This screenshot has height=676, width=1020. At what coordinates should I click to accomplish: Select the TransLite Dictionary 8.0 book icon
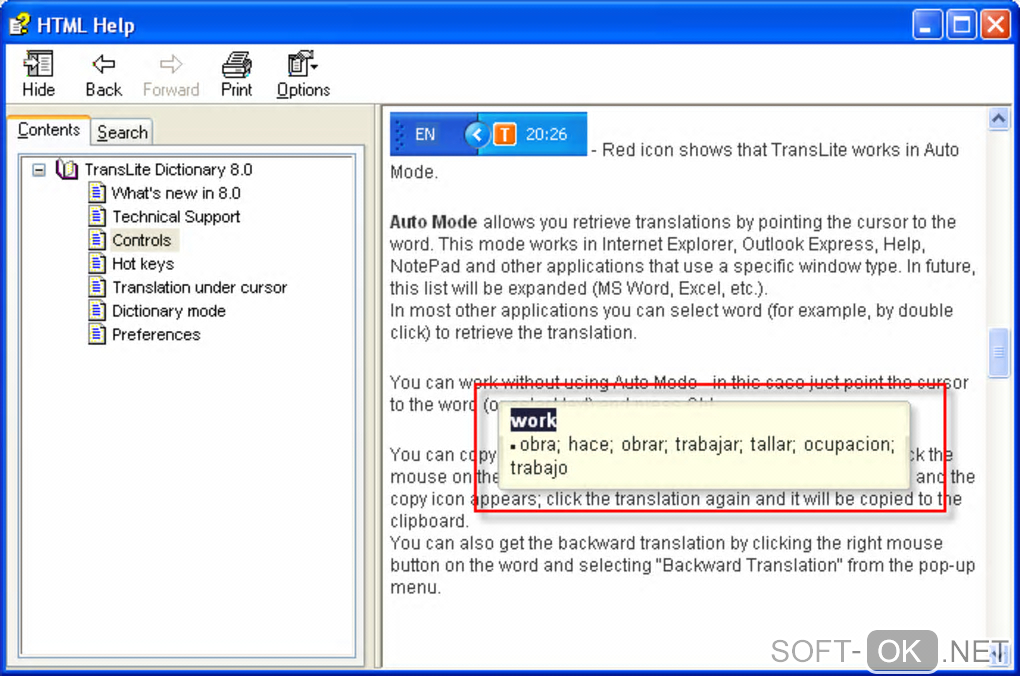(x=66, y=169)
